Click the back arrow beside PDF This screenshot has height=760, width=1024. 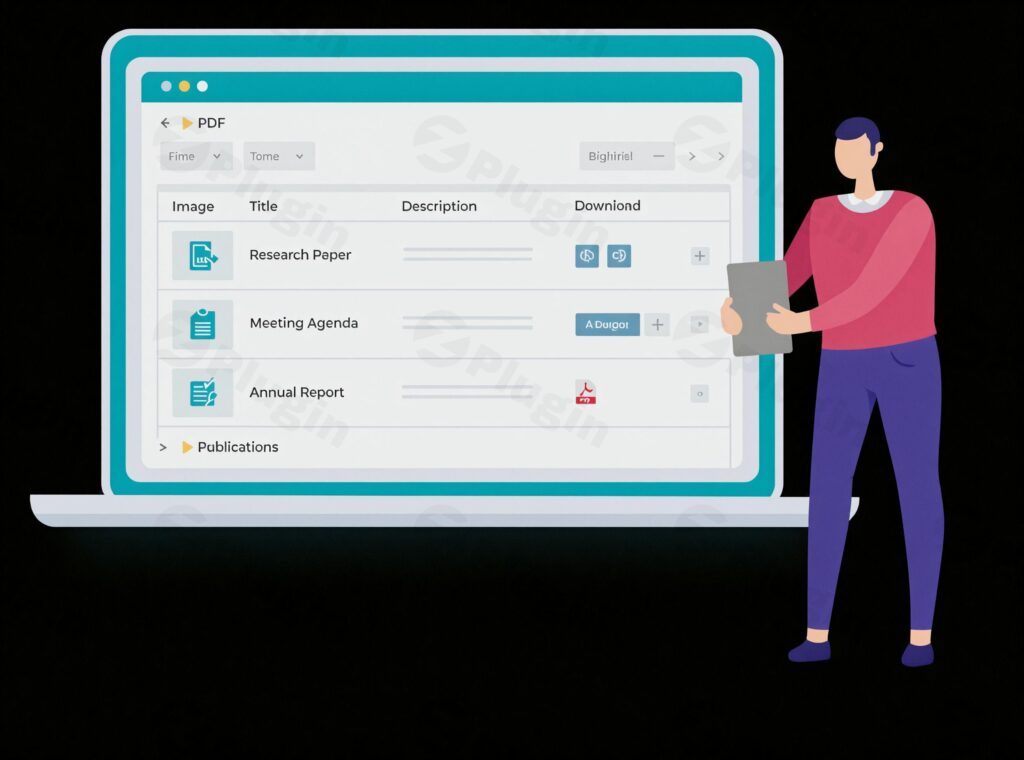tap(165, 123)
